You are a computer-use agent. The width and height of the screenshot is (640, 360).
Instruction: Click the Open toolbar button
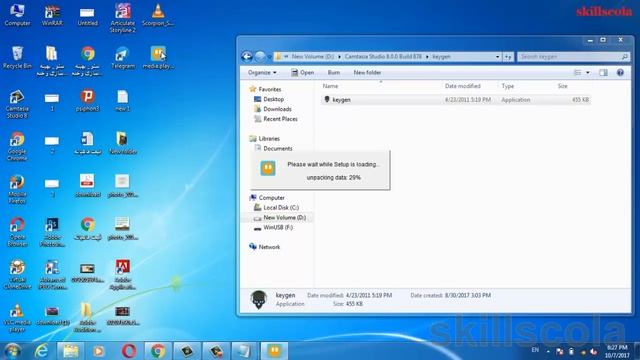point(302,73)
